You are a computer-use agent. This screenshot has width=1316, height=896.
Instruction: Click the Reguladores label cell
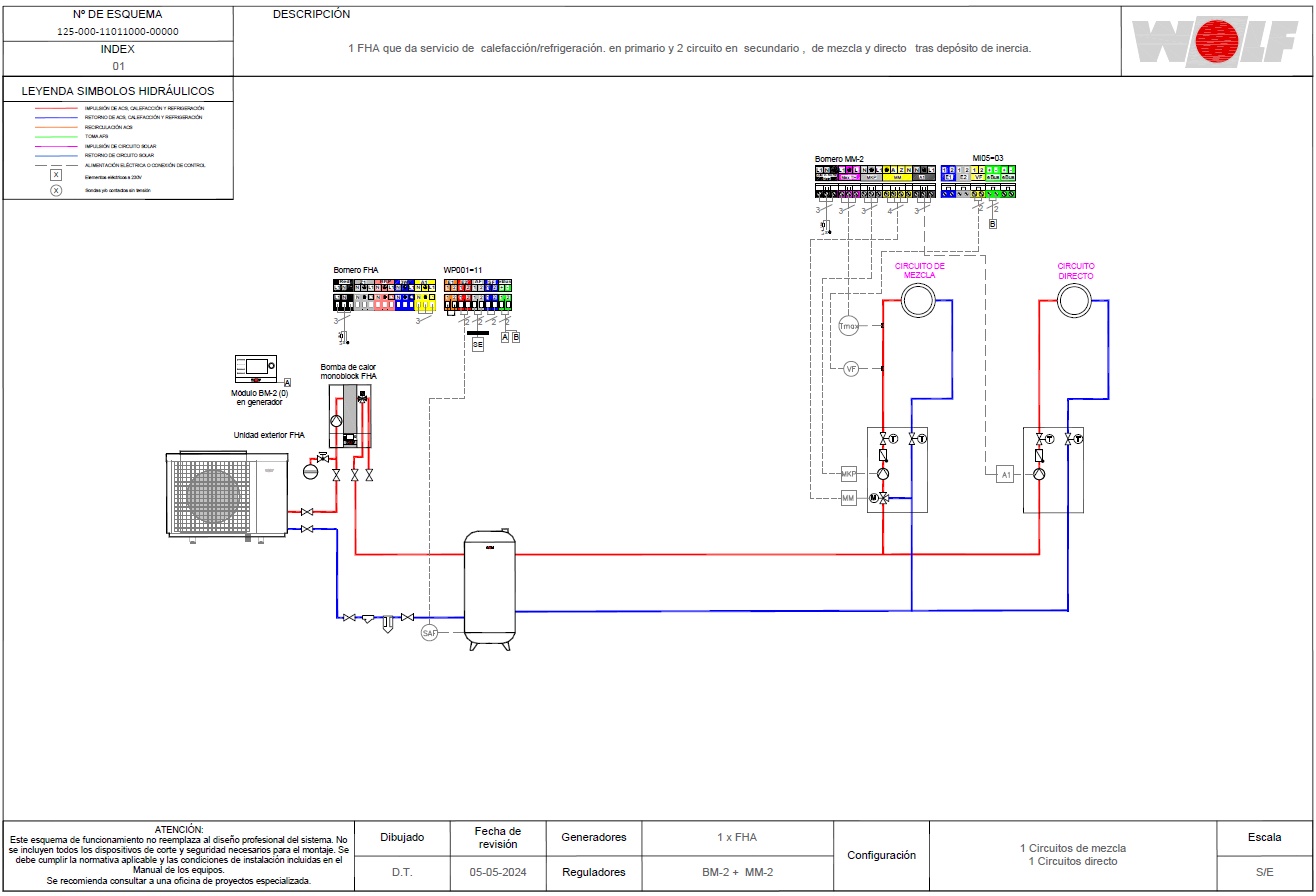click(594, 872)
